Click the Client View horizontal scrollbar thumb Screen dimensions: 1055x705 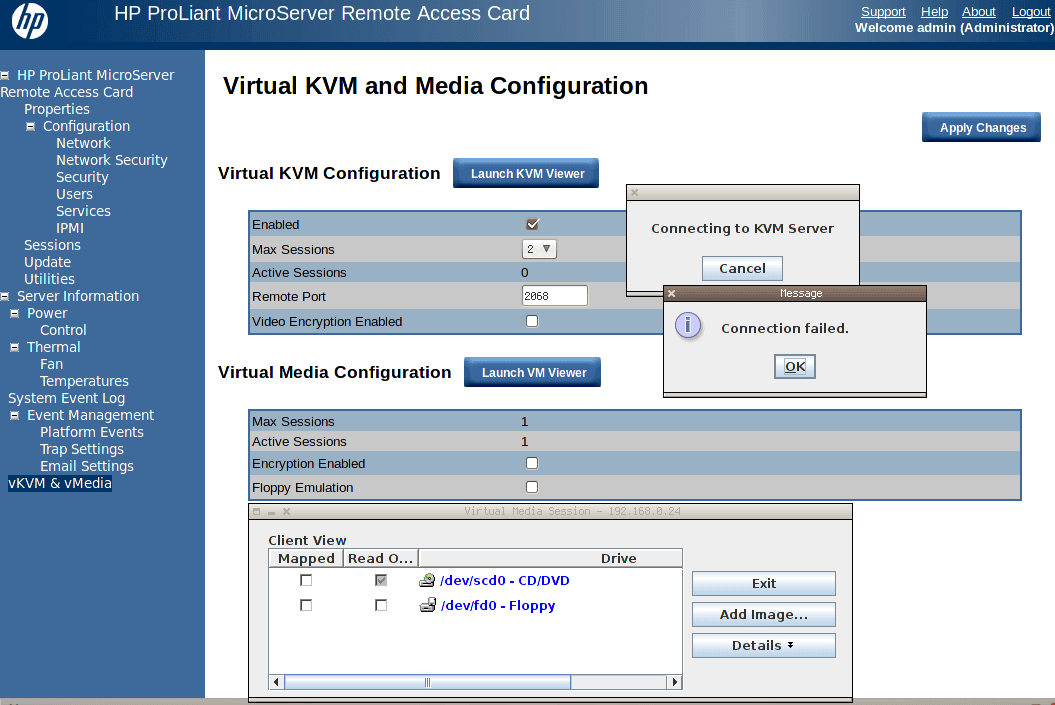tap(427, 682)
